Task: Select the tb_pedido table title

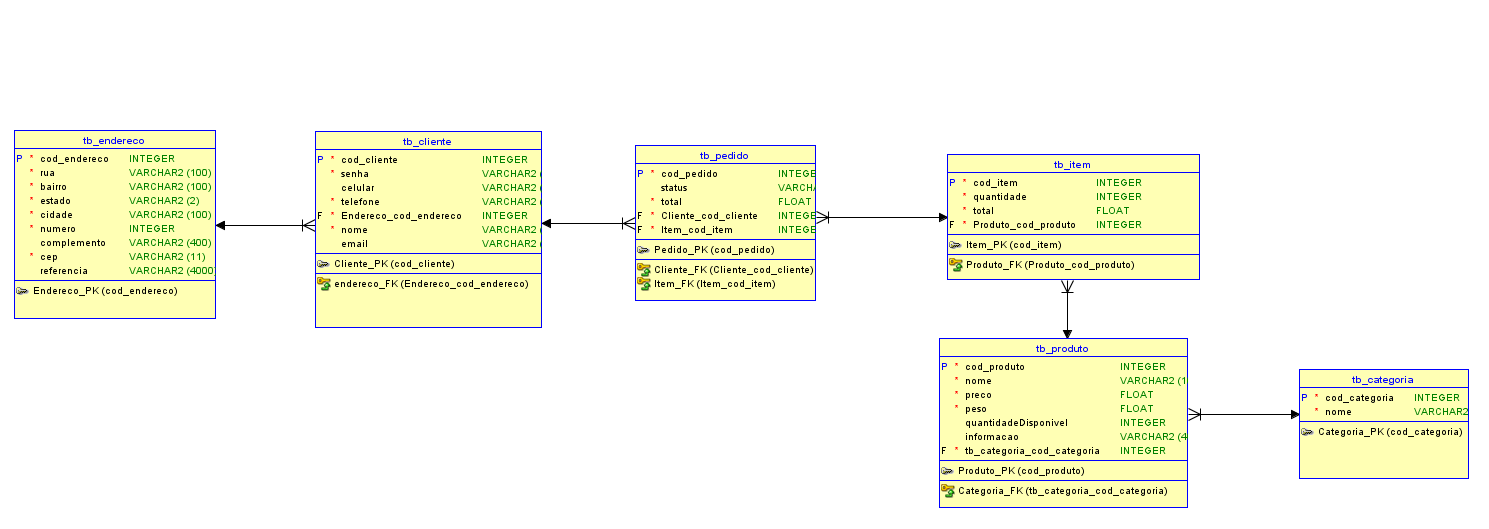Action: pyautogui.click(x=725, y=155)
